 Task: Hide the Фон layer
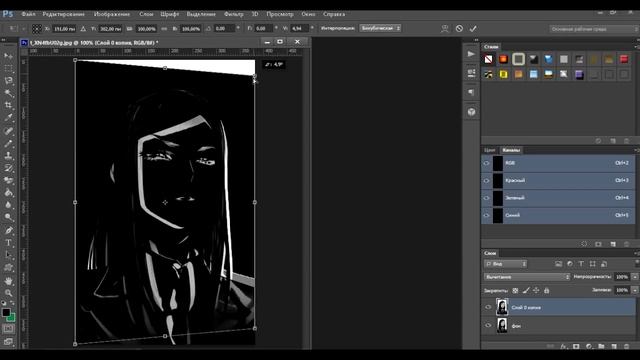pyautogui.click(x=488, y=326)
